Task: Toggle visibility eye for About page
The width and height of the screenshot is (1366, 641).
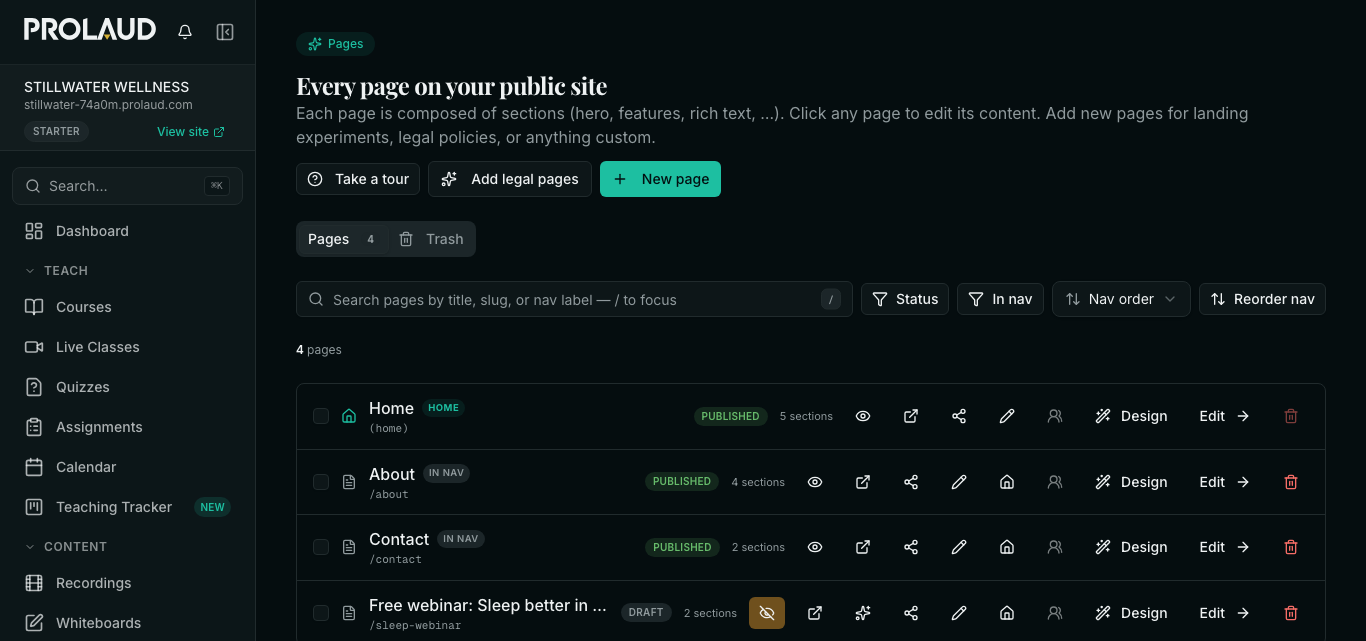Action: pos(815,482)
